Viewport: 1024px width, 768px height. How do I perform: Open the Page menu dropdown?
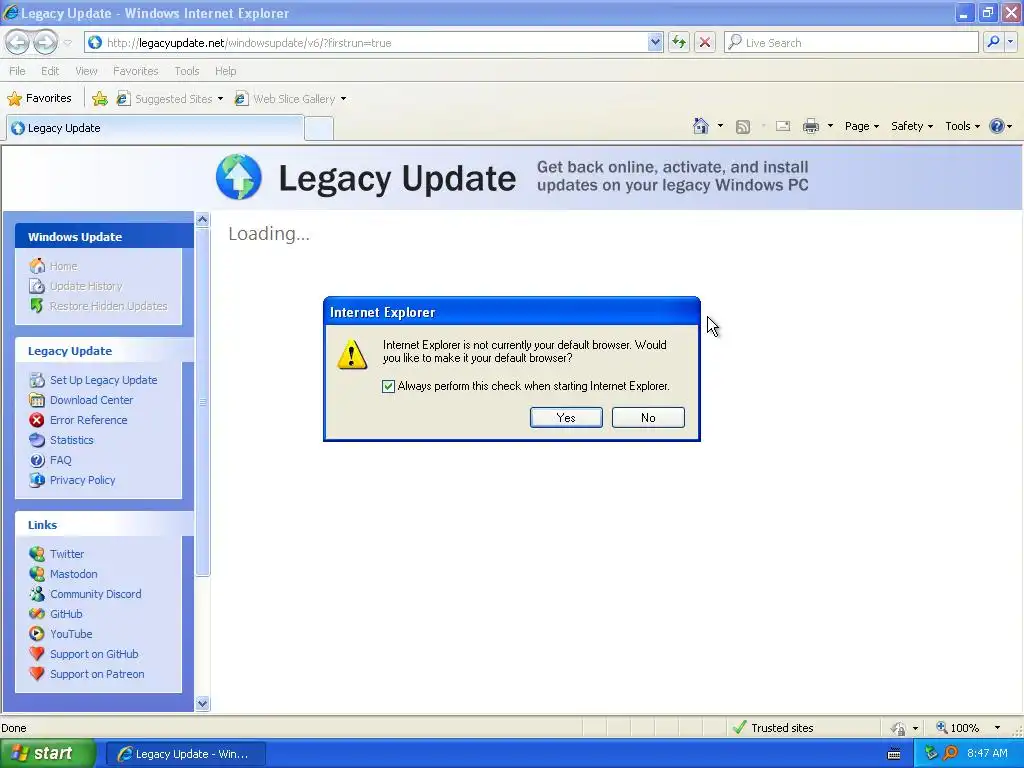861,126
